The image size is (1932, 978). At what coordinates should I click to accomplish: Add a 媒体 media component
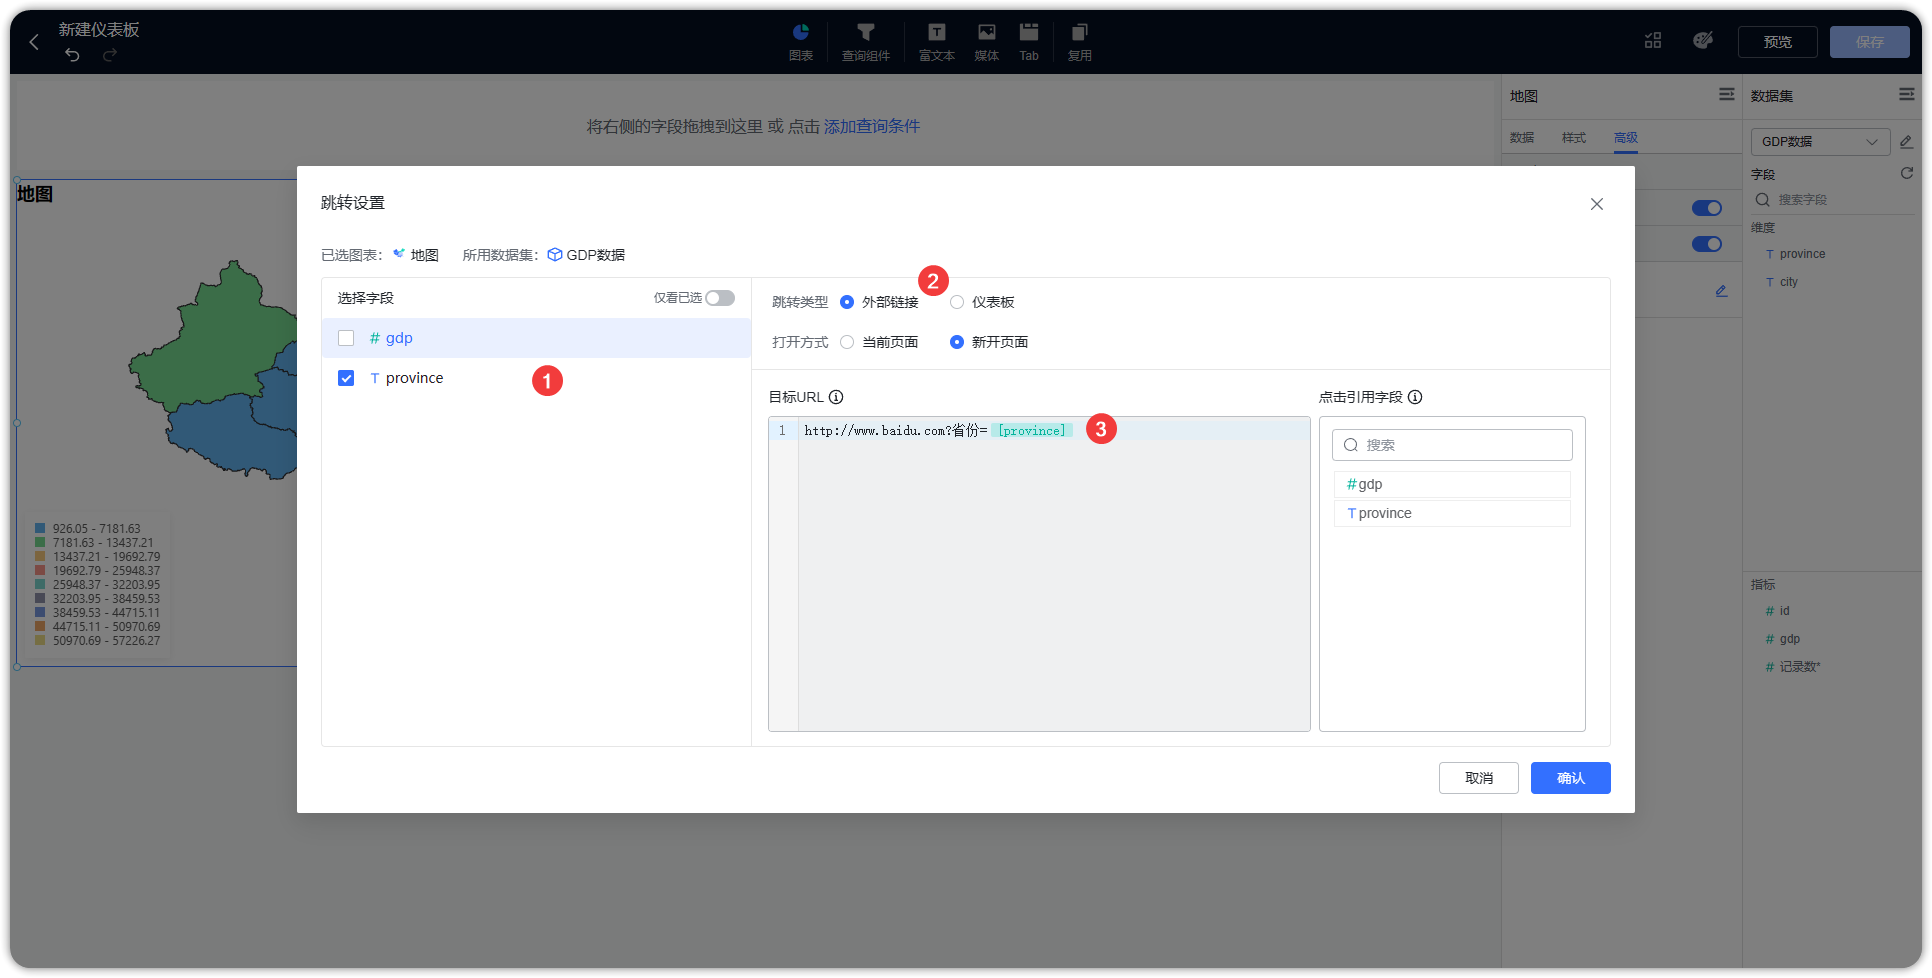click(986, 40)
